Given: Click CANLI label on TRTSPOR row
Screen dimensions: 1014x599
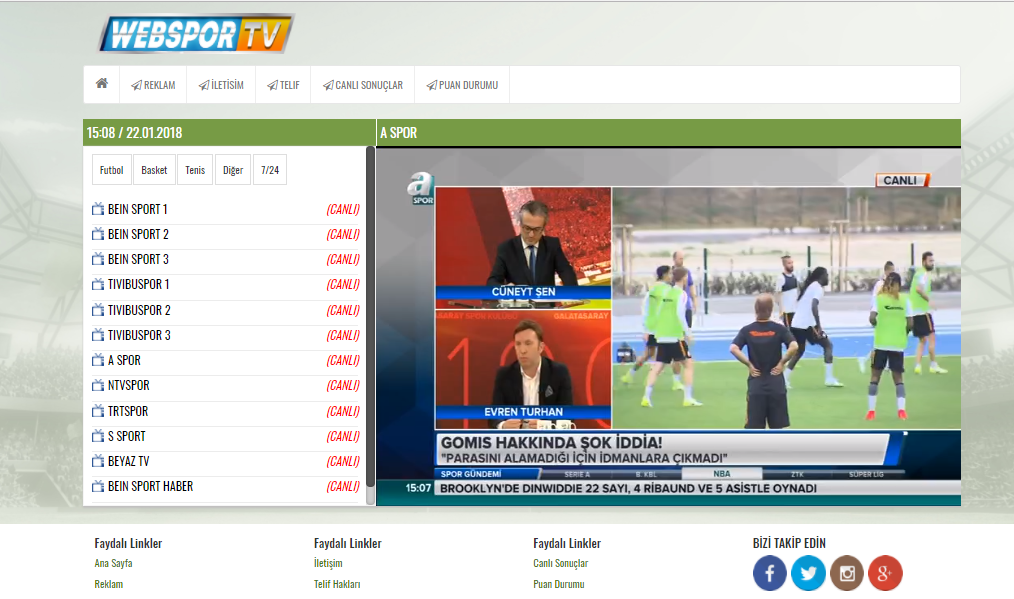Looking at the screenshot, I should coord(343,411).
